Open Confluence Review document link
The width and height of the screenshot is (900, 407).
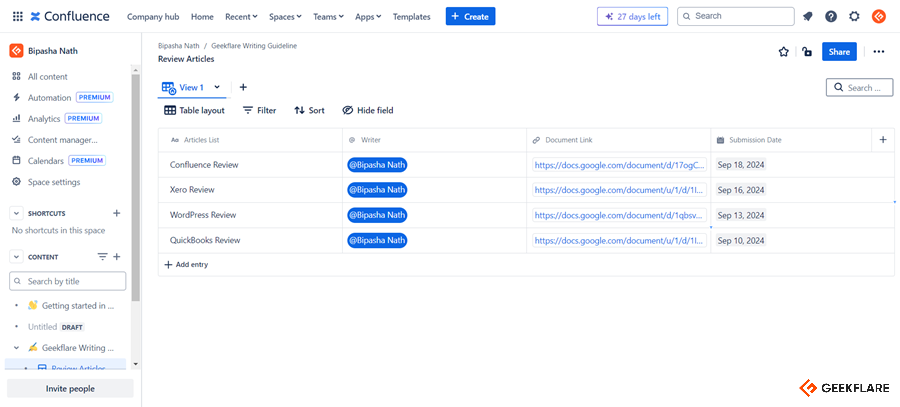tap(619, 165)
